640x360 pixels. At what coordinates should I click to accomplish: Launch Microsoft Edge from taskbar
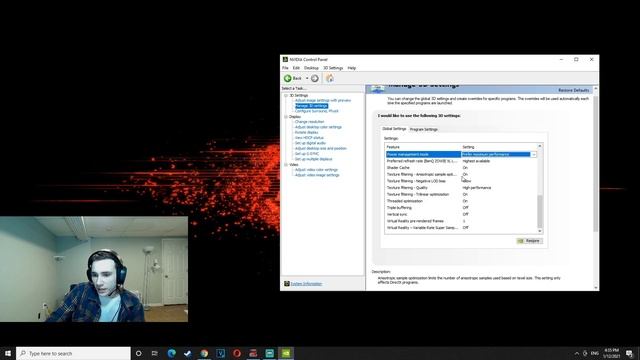[x=171, y=353]
